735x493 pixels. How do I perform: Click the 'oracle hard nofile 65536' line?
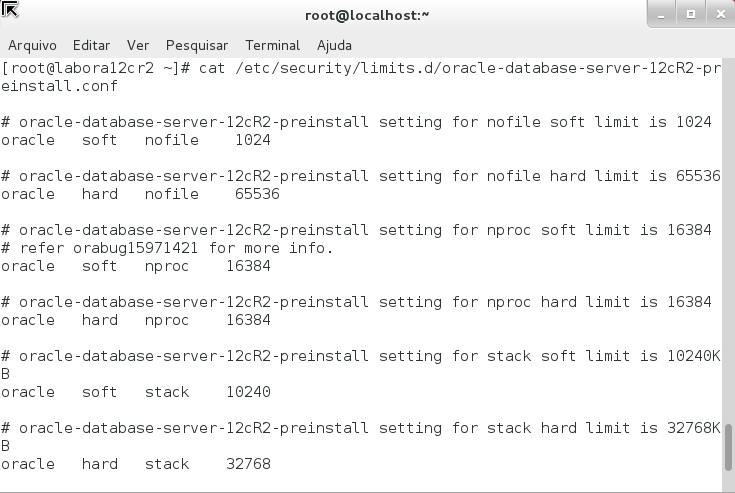(x=140, y=194)
